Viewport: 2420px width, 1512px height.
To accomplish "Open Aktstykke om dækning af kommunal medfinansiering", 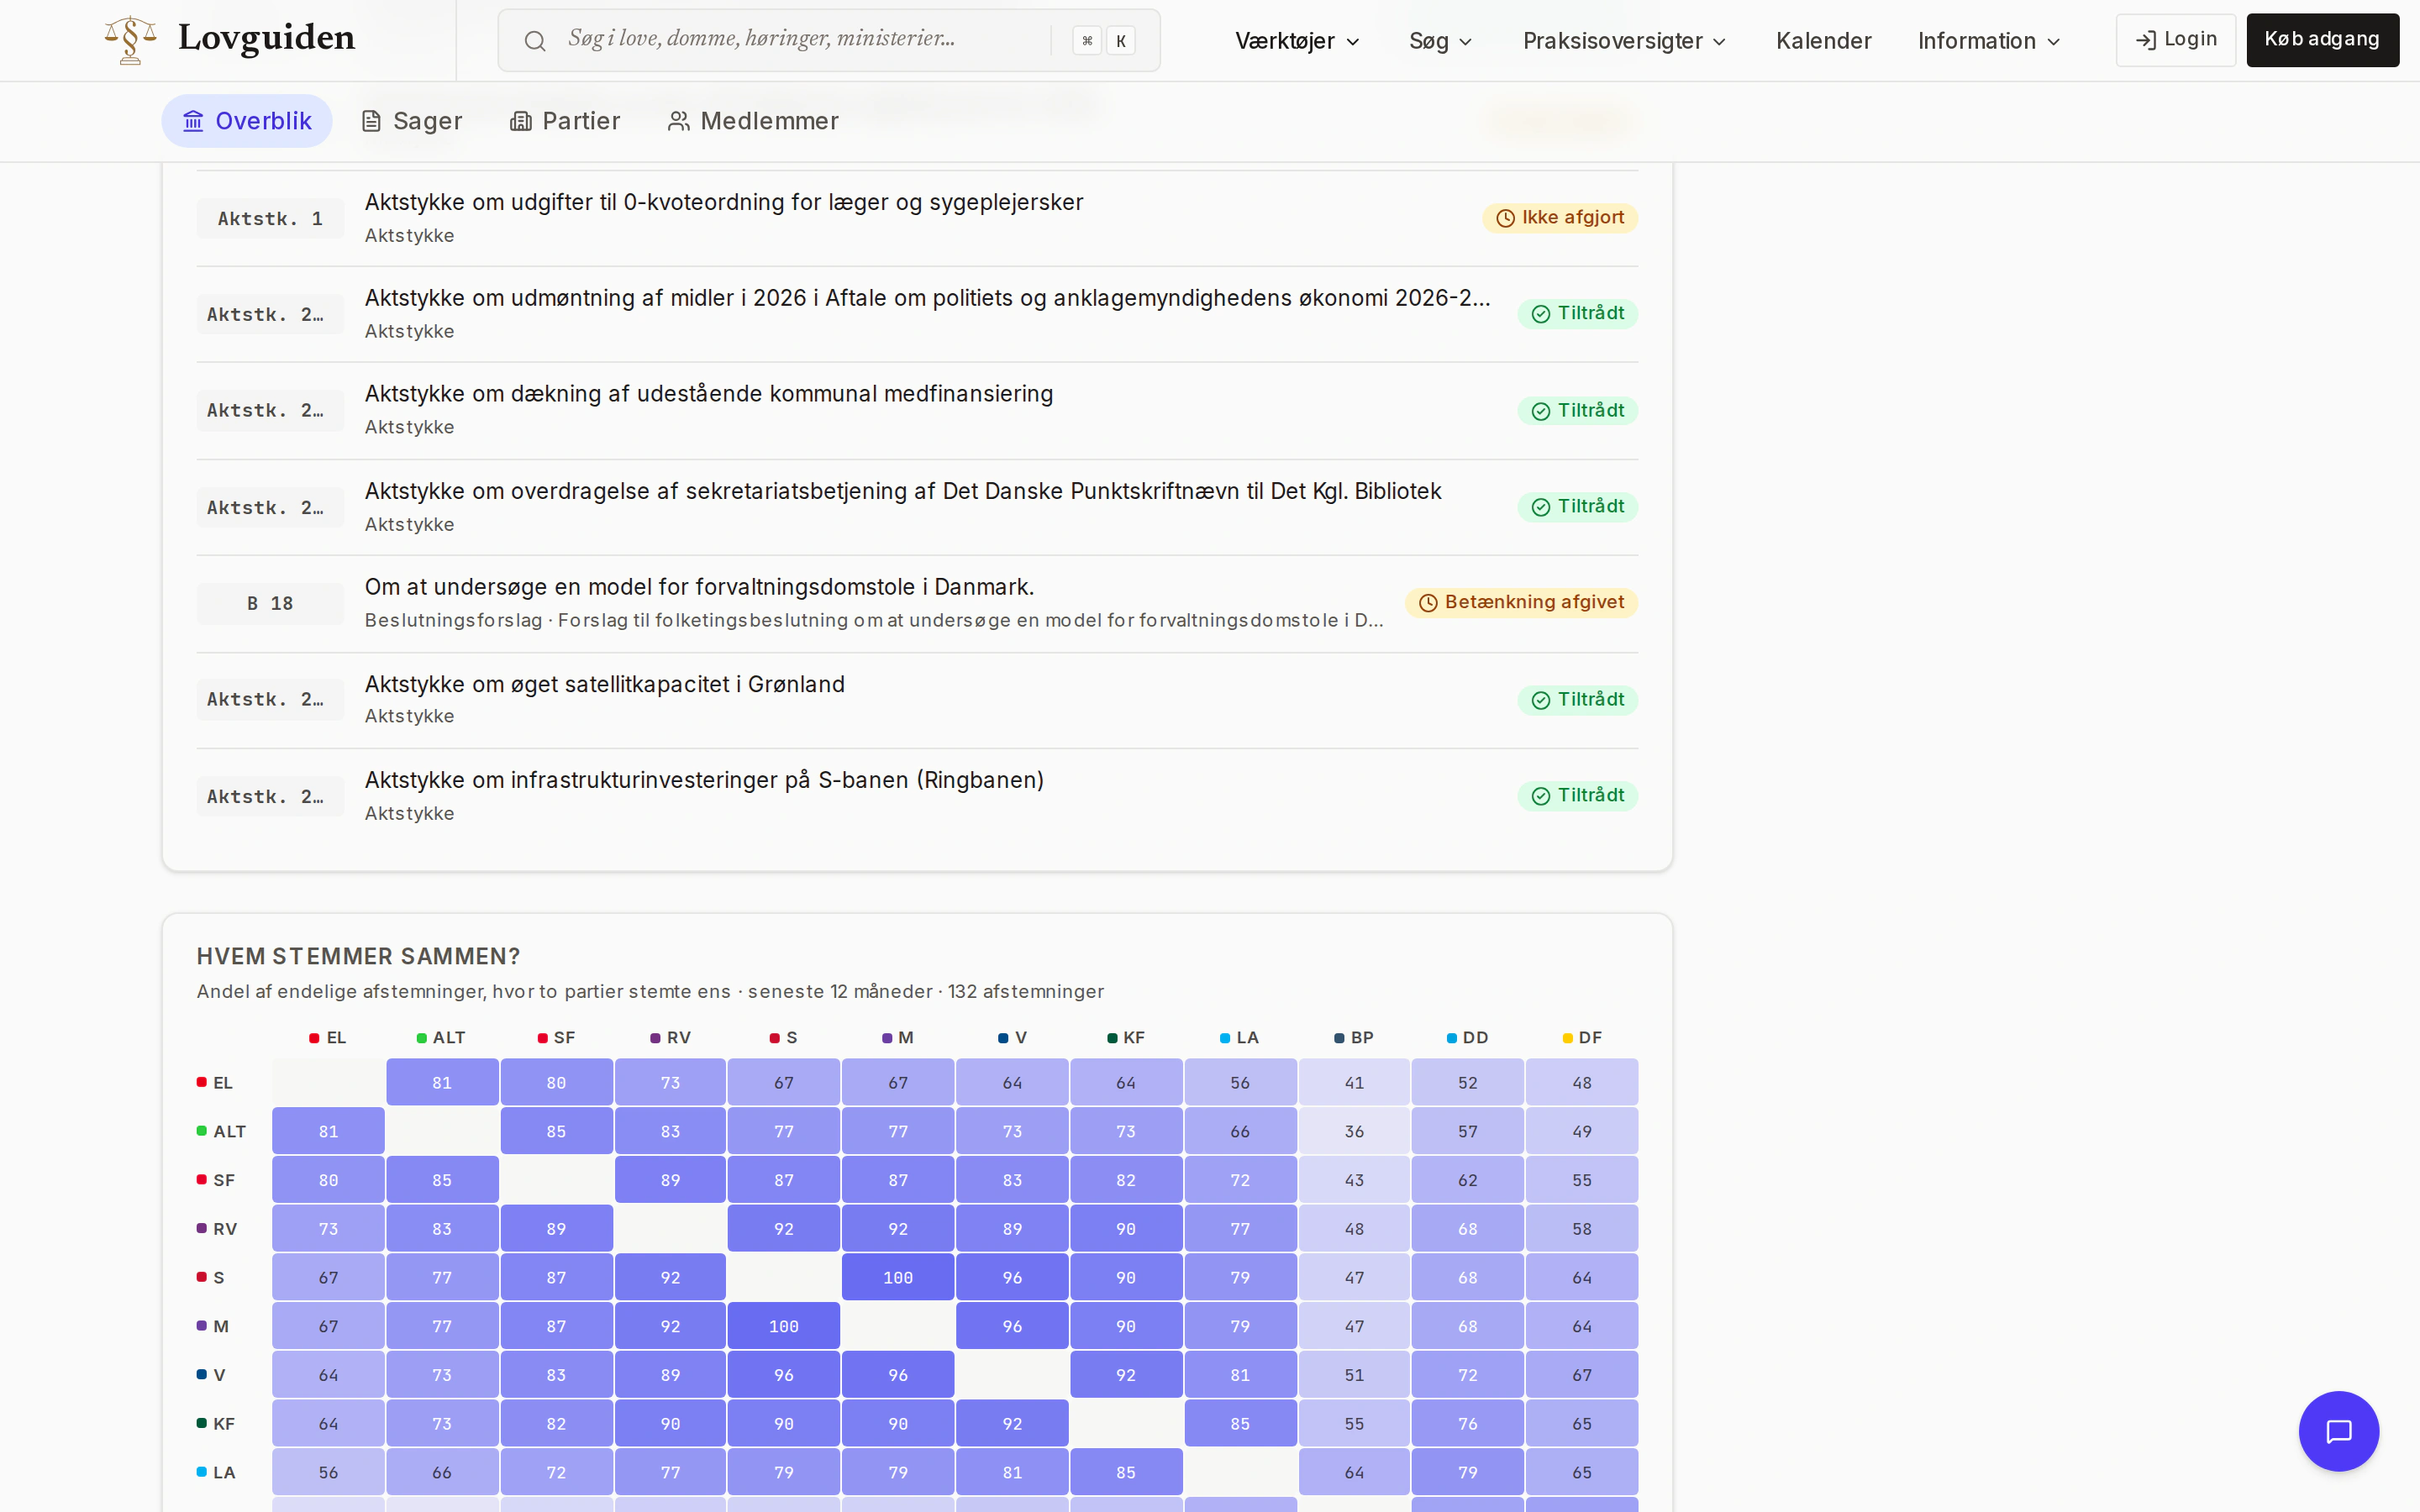I will point(917,410).
